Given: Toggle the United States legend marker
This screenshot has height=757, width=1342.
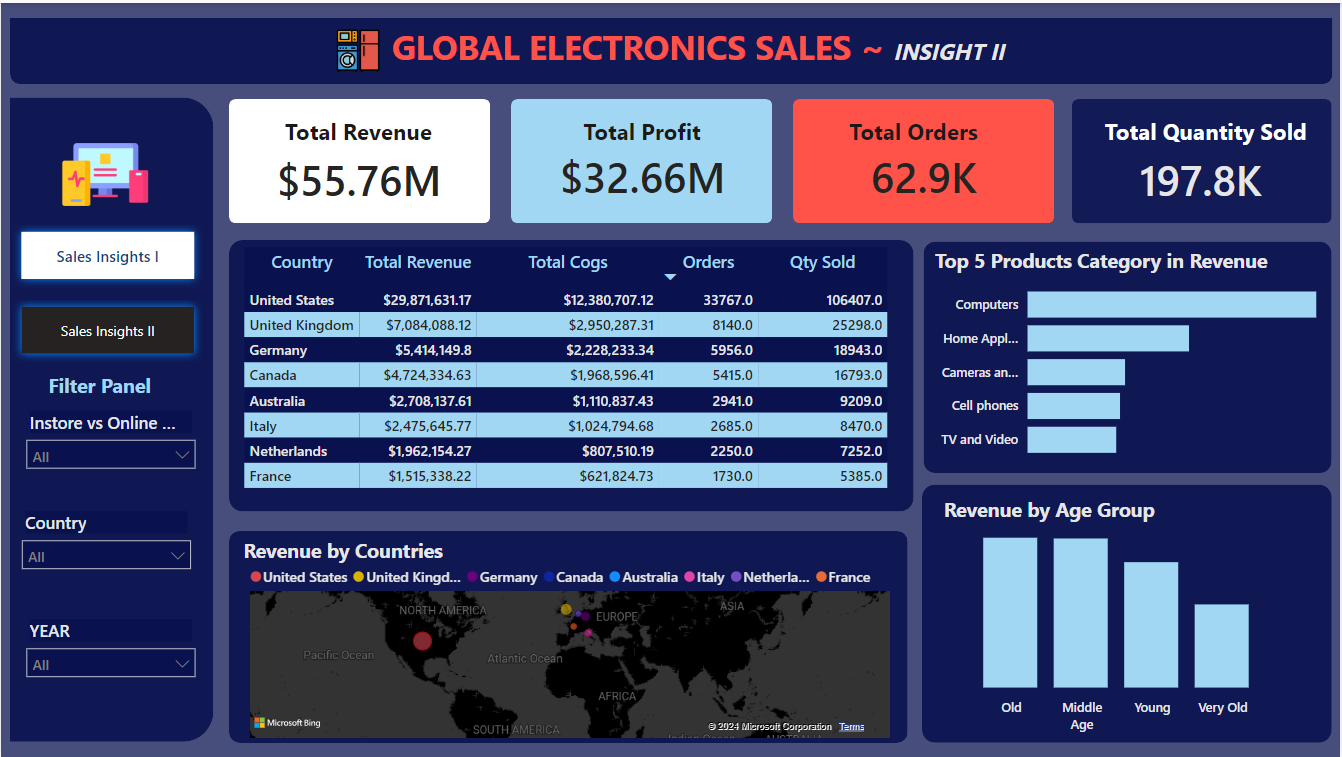Looking at the screenshot, I should (x=256, y=577).
